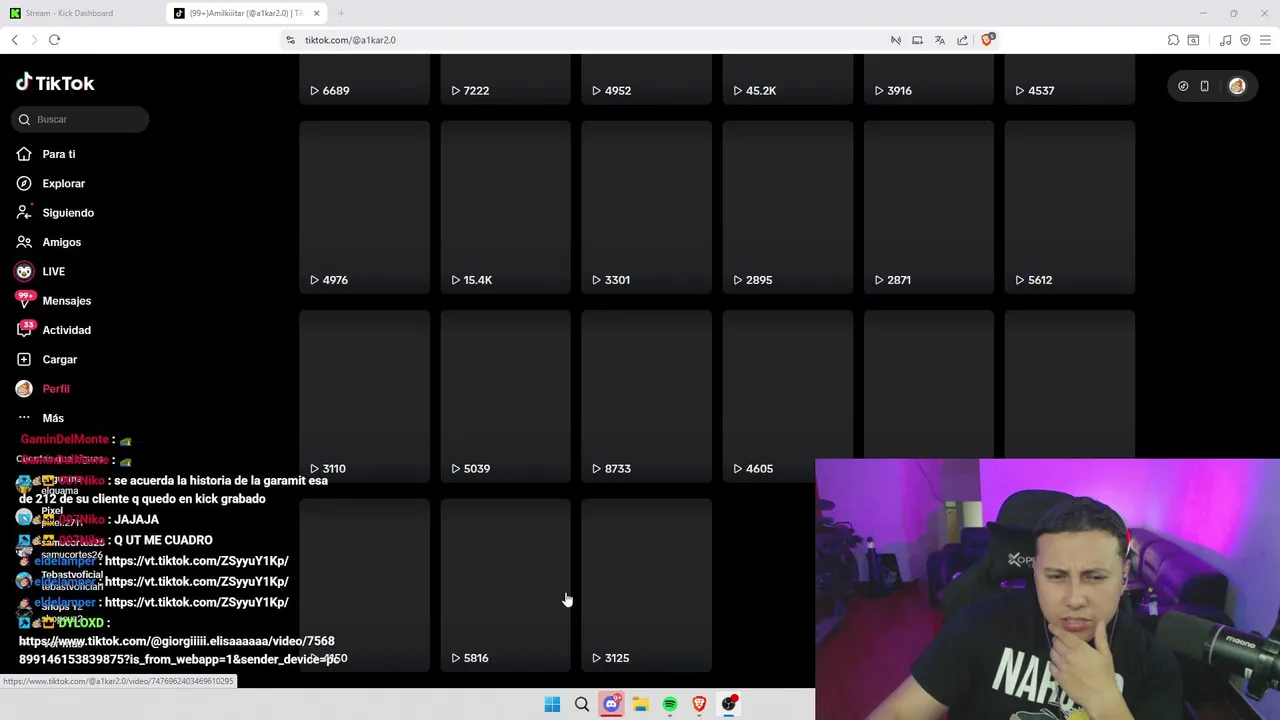The height and width of the screenshot is (720, 1280).
Task: Click the phone app icon top right
Action: pos(1205,86)
